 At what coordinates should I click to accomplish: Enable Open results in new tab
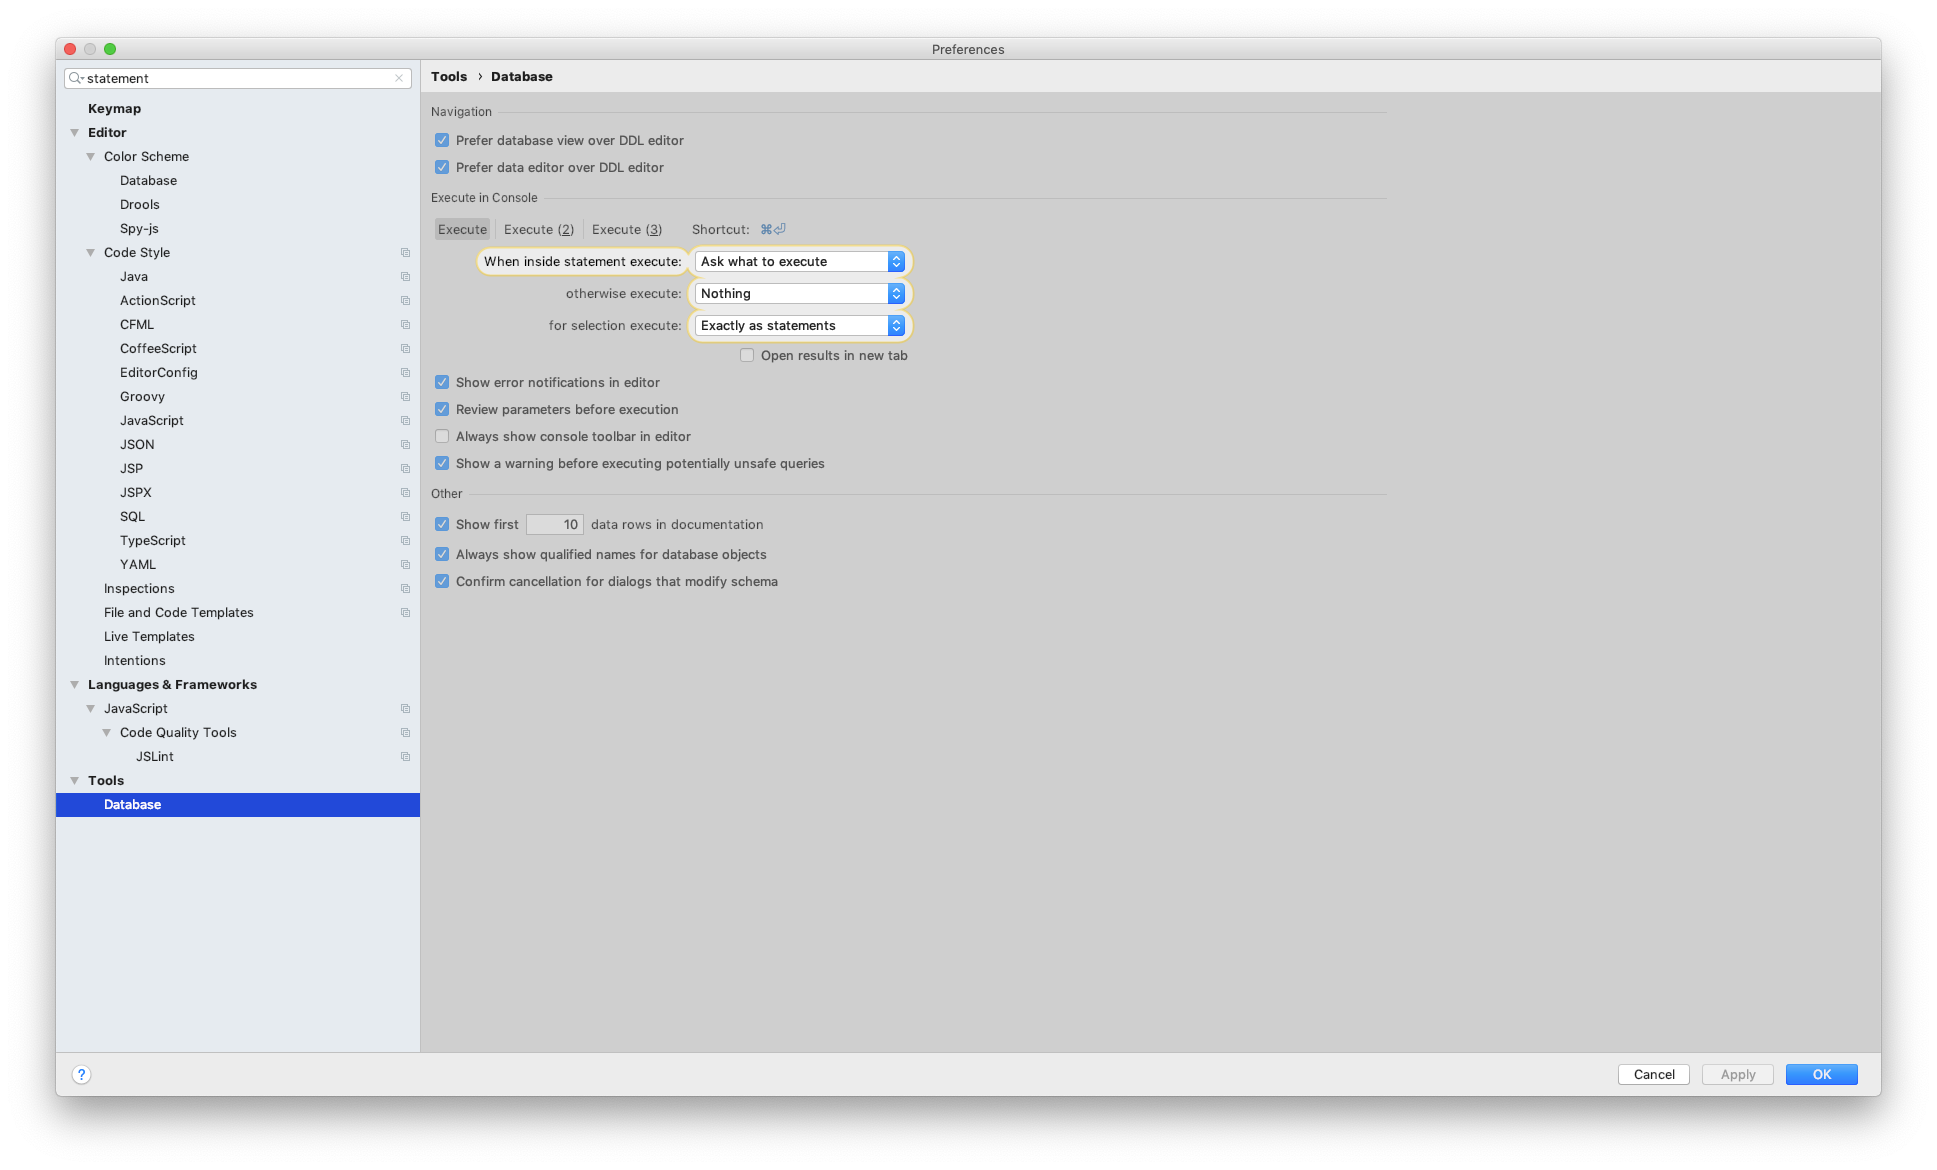coord(747,355)
